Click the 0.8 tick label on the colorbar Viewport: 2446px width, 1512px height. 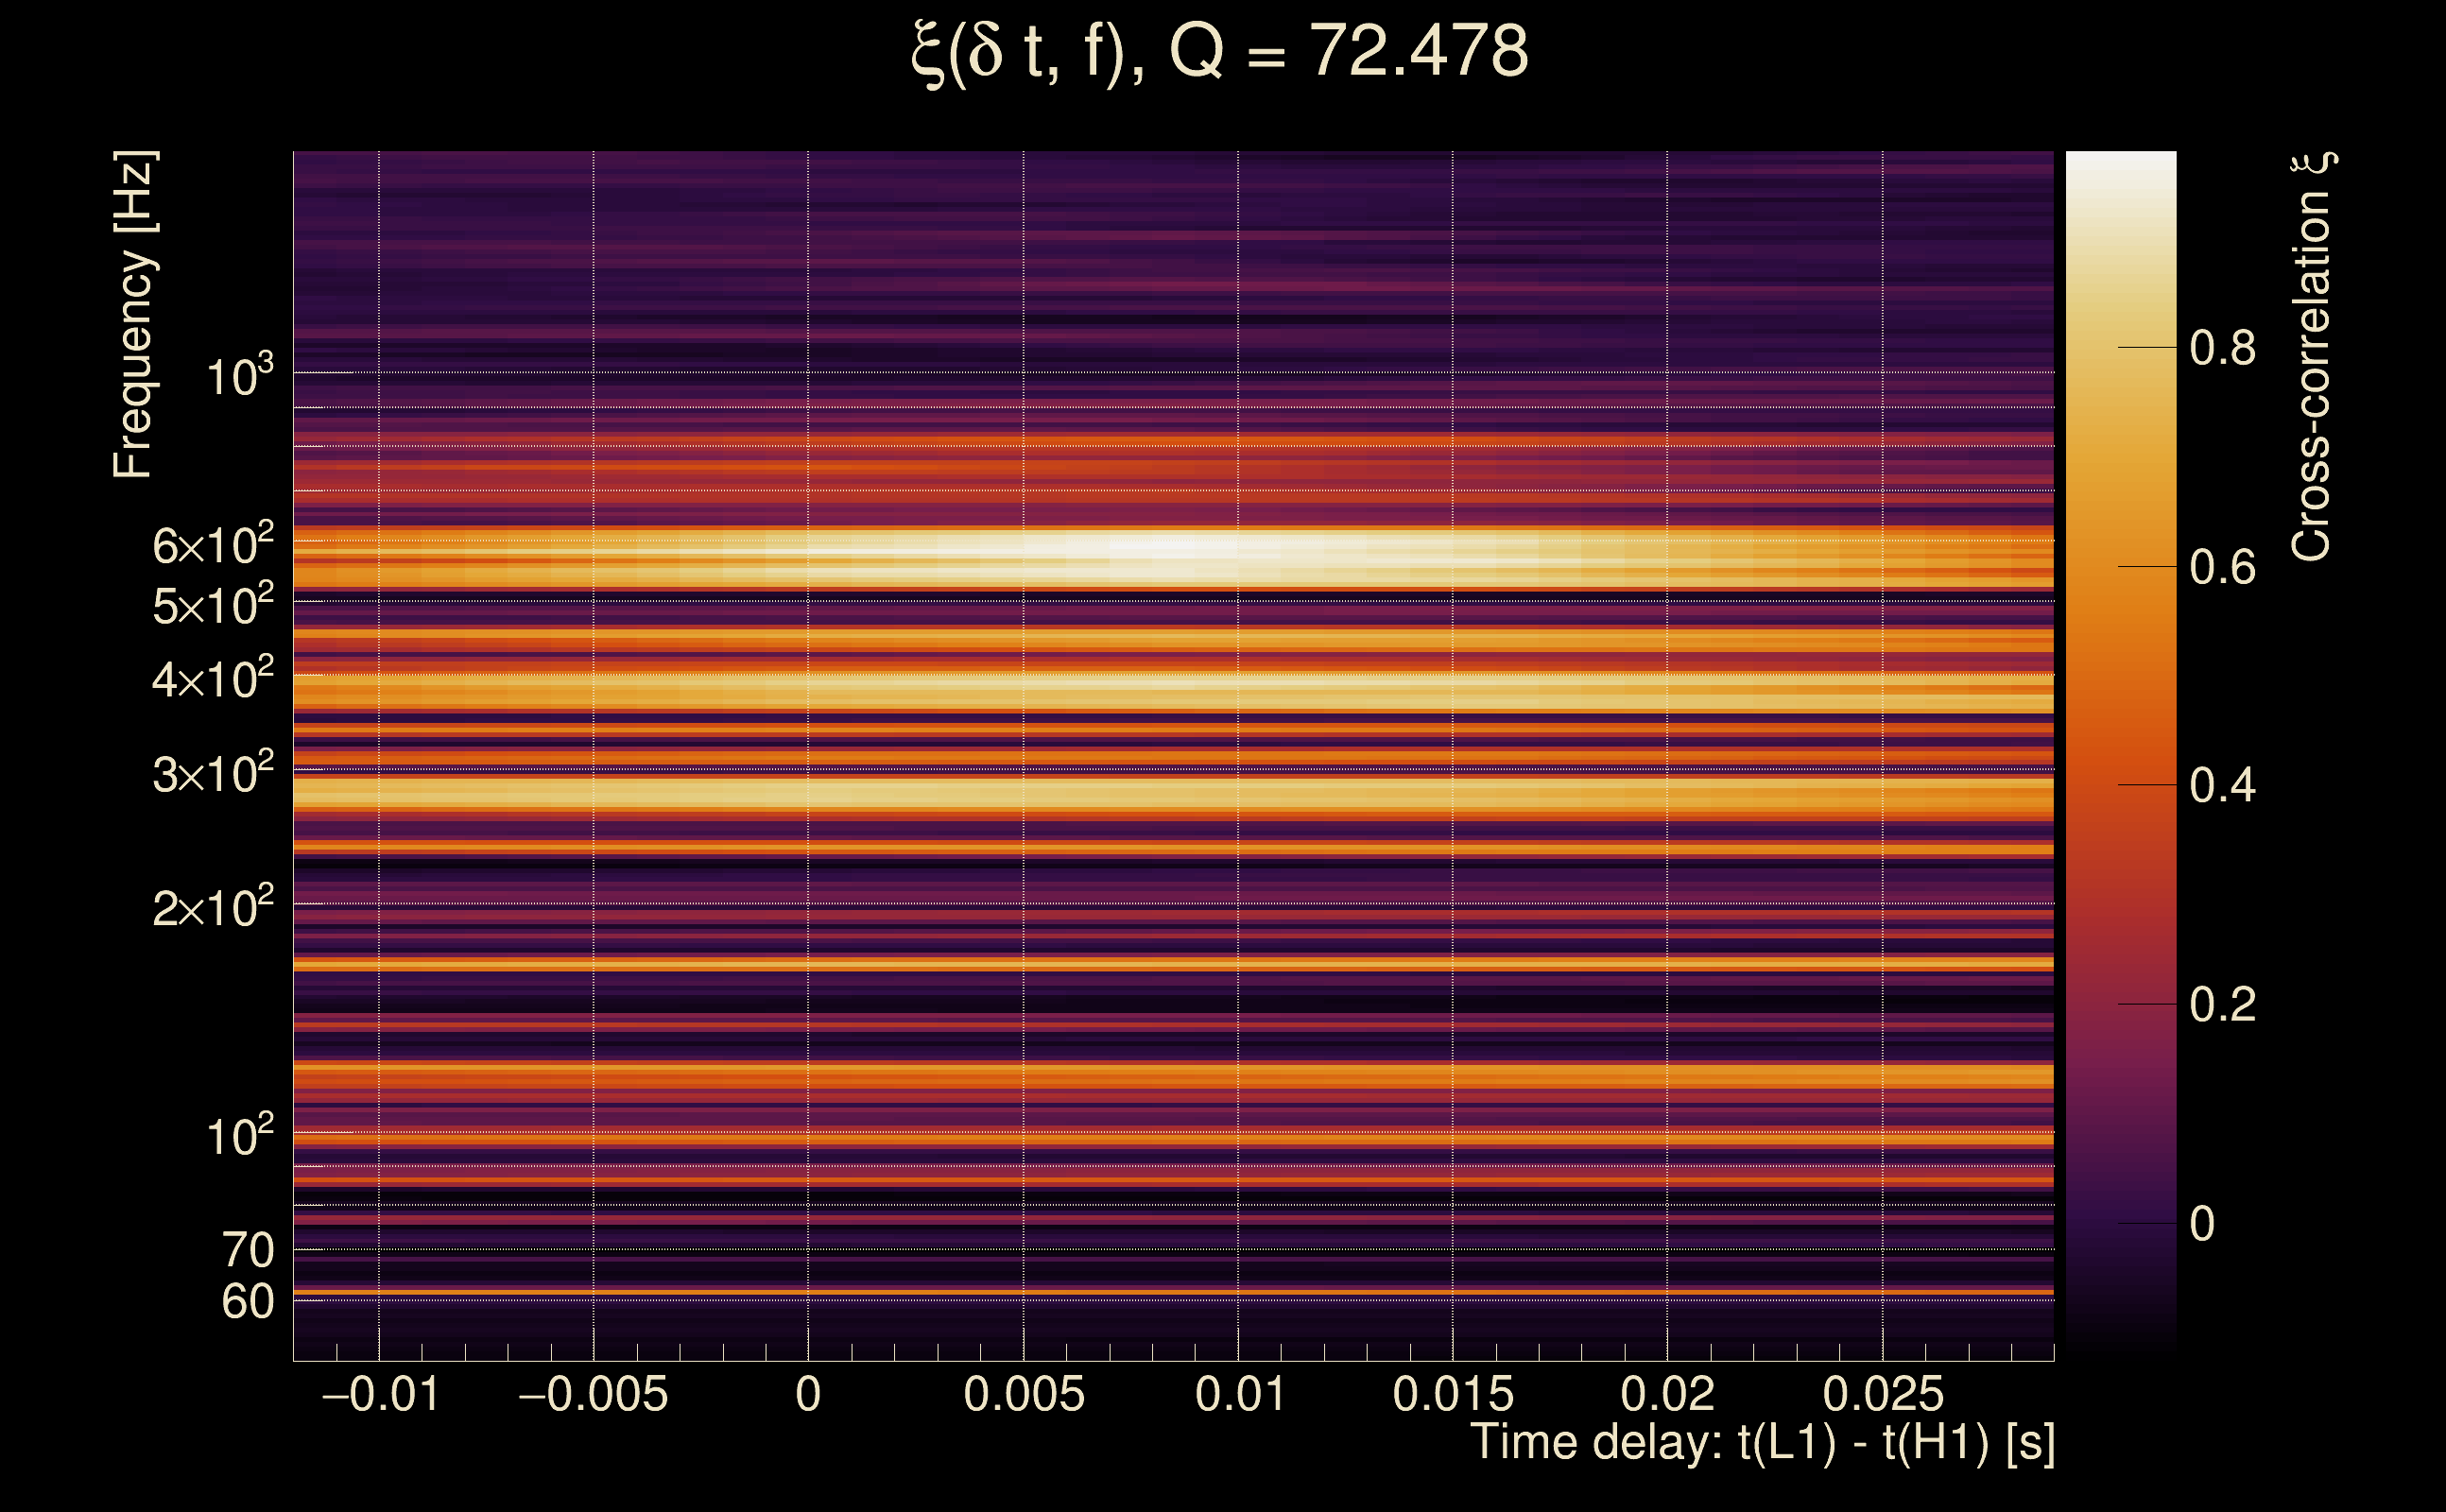(x=2222, y=349)
